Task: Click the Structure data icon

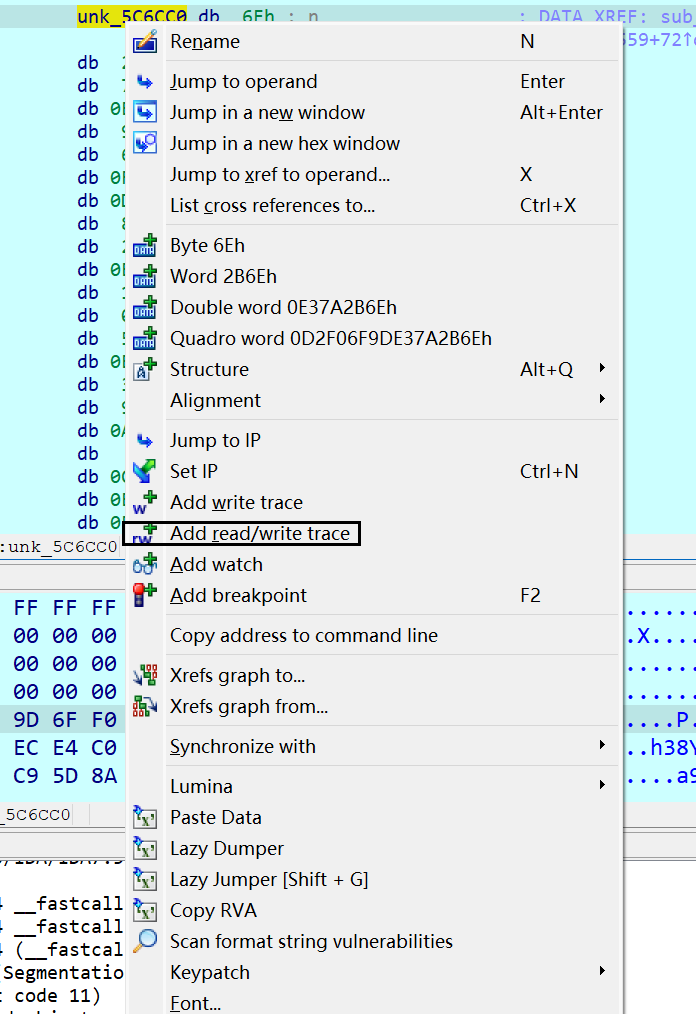Action: (145, 369)
